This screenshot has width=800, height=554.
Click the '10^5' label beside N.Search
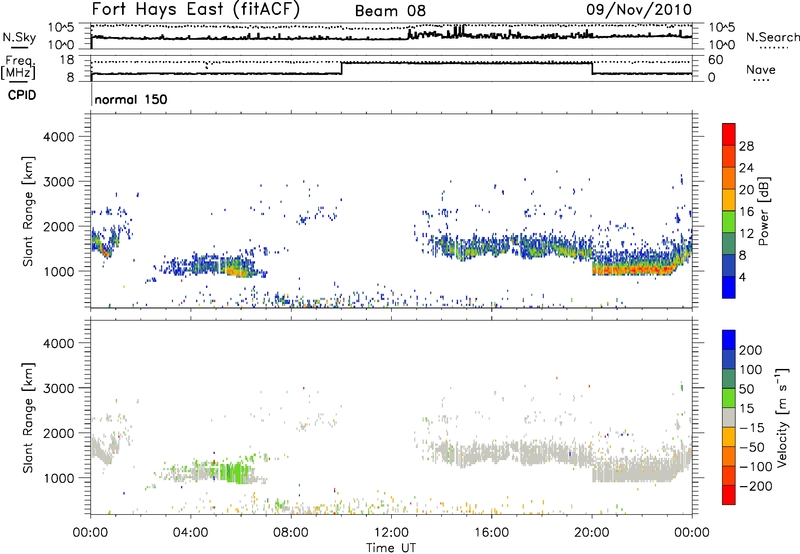point(722,28)
